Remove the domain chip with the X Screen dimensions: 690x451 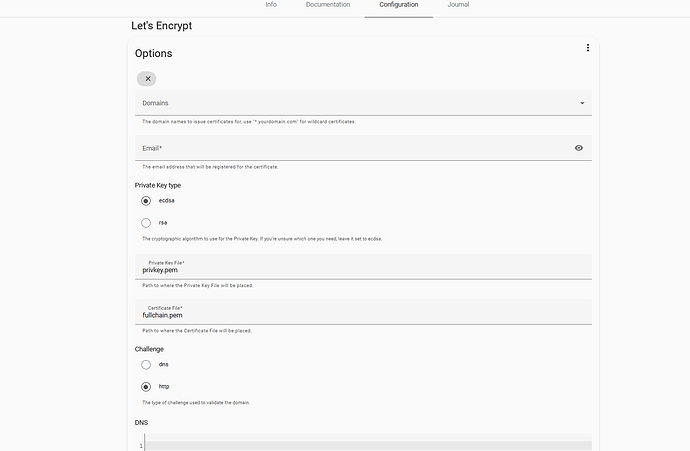[148, 79]
